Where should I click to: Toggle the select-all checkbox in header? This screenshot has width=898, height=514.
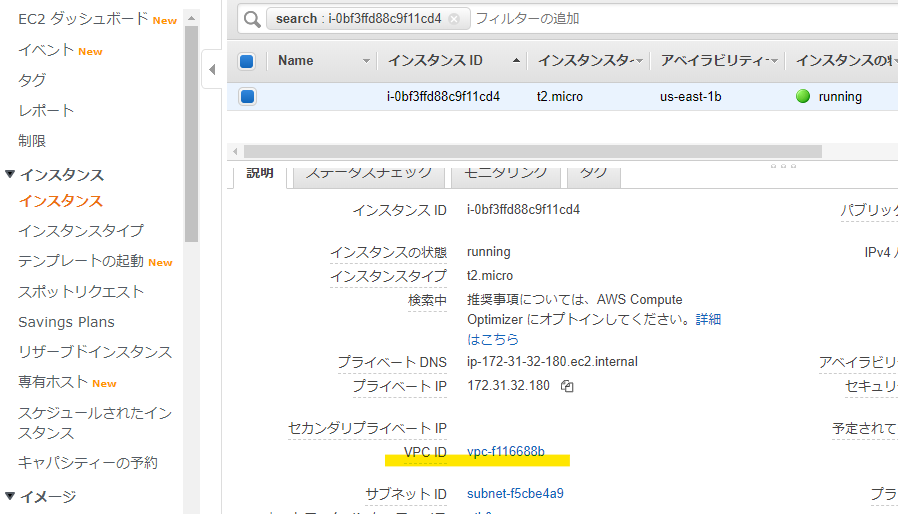(x=247, y=61)
